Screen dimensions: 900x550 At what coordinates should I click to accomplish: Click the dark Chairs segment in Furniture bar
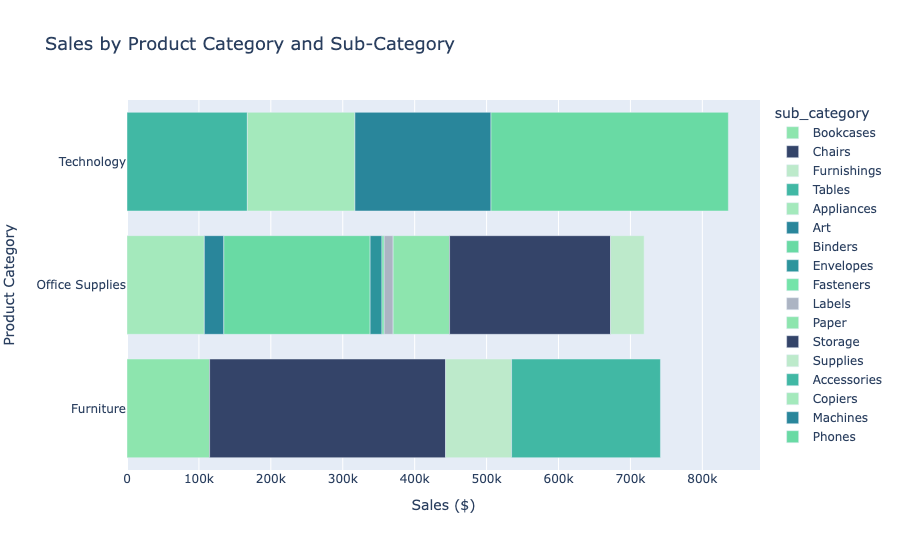[x=327, y=408]
